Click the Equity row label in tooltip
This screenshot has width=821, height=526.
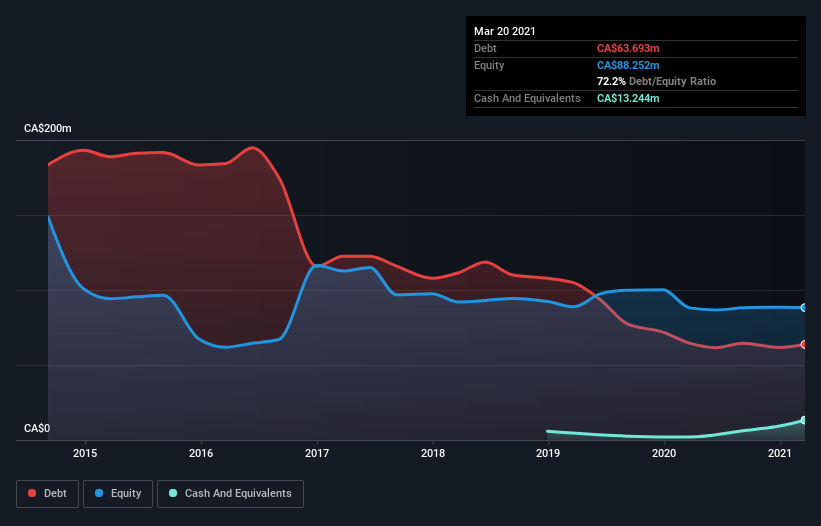tap(489, 65)
